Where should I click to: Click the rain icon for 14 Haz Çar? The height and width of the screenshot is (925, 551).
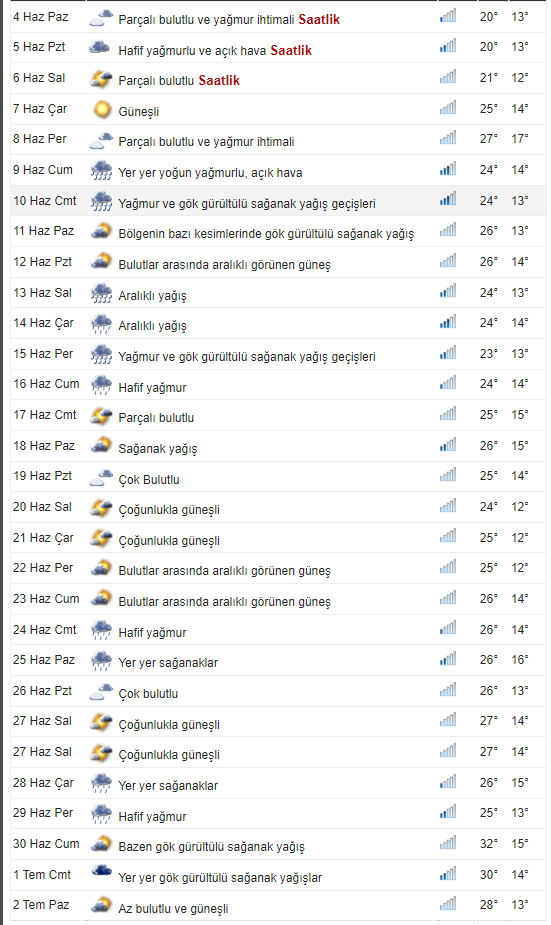101,324
